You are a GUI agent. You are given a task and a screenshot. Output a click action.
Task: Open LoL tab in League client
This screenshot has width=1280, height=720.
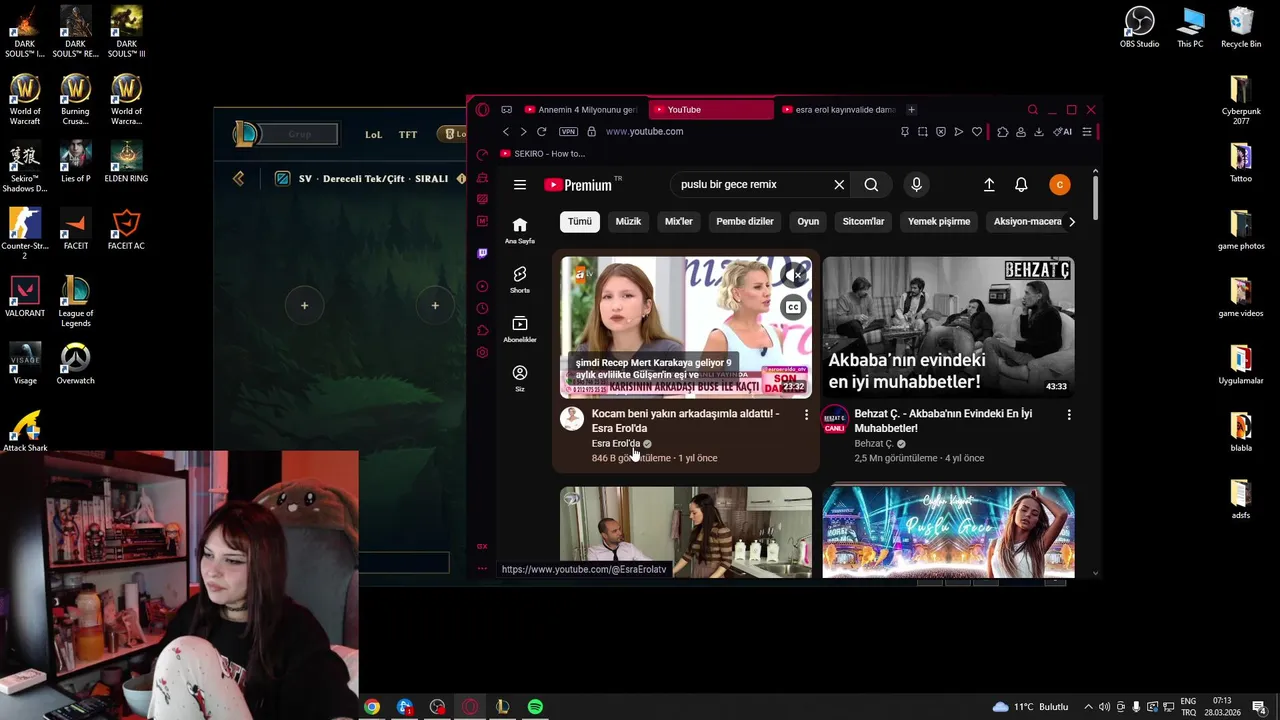coord(373,134)
